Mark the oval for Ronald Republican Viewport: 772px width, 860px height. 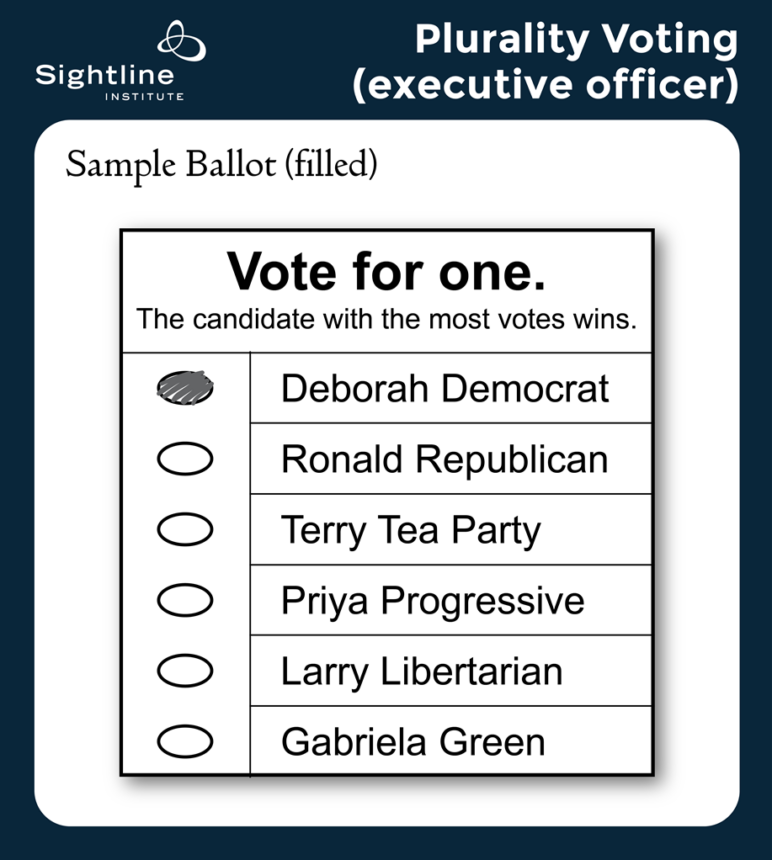pyautogui.click(x=185, y=459)
